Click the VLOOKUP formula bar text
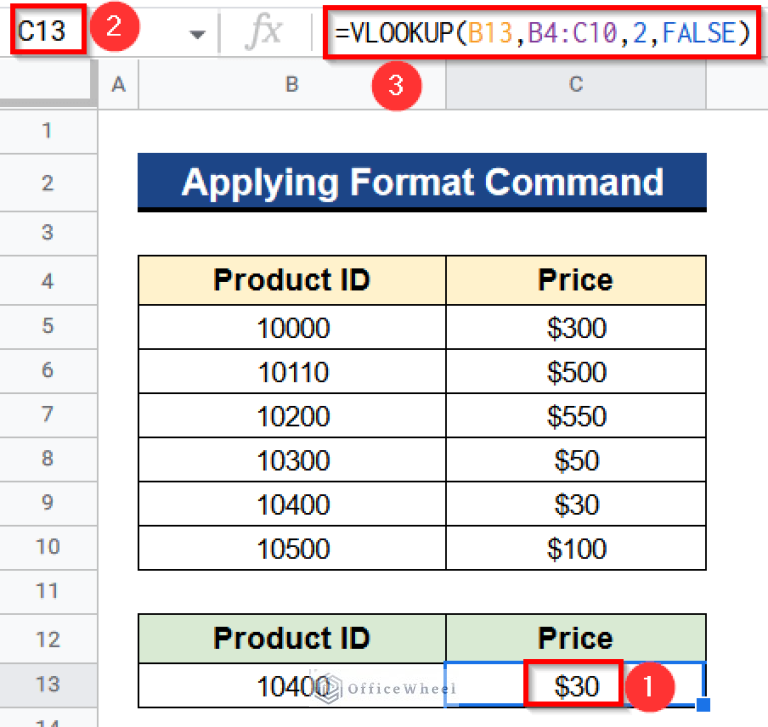This screenshot has height=727, width=768. point(542,33)
